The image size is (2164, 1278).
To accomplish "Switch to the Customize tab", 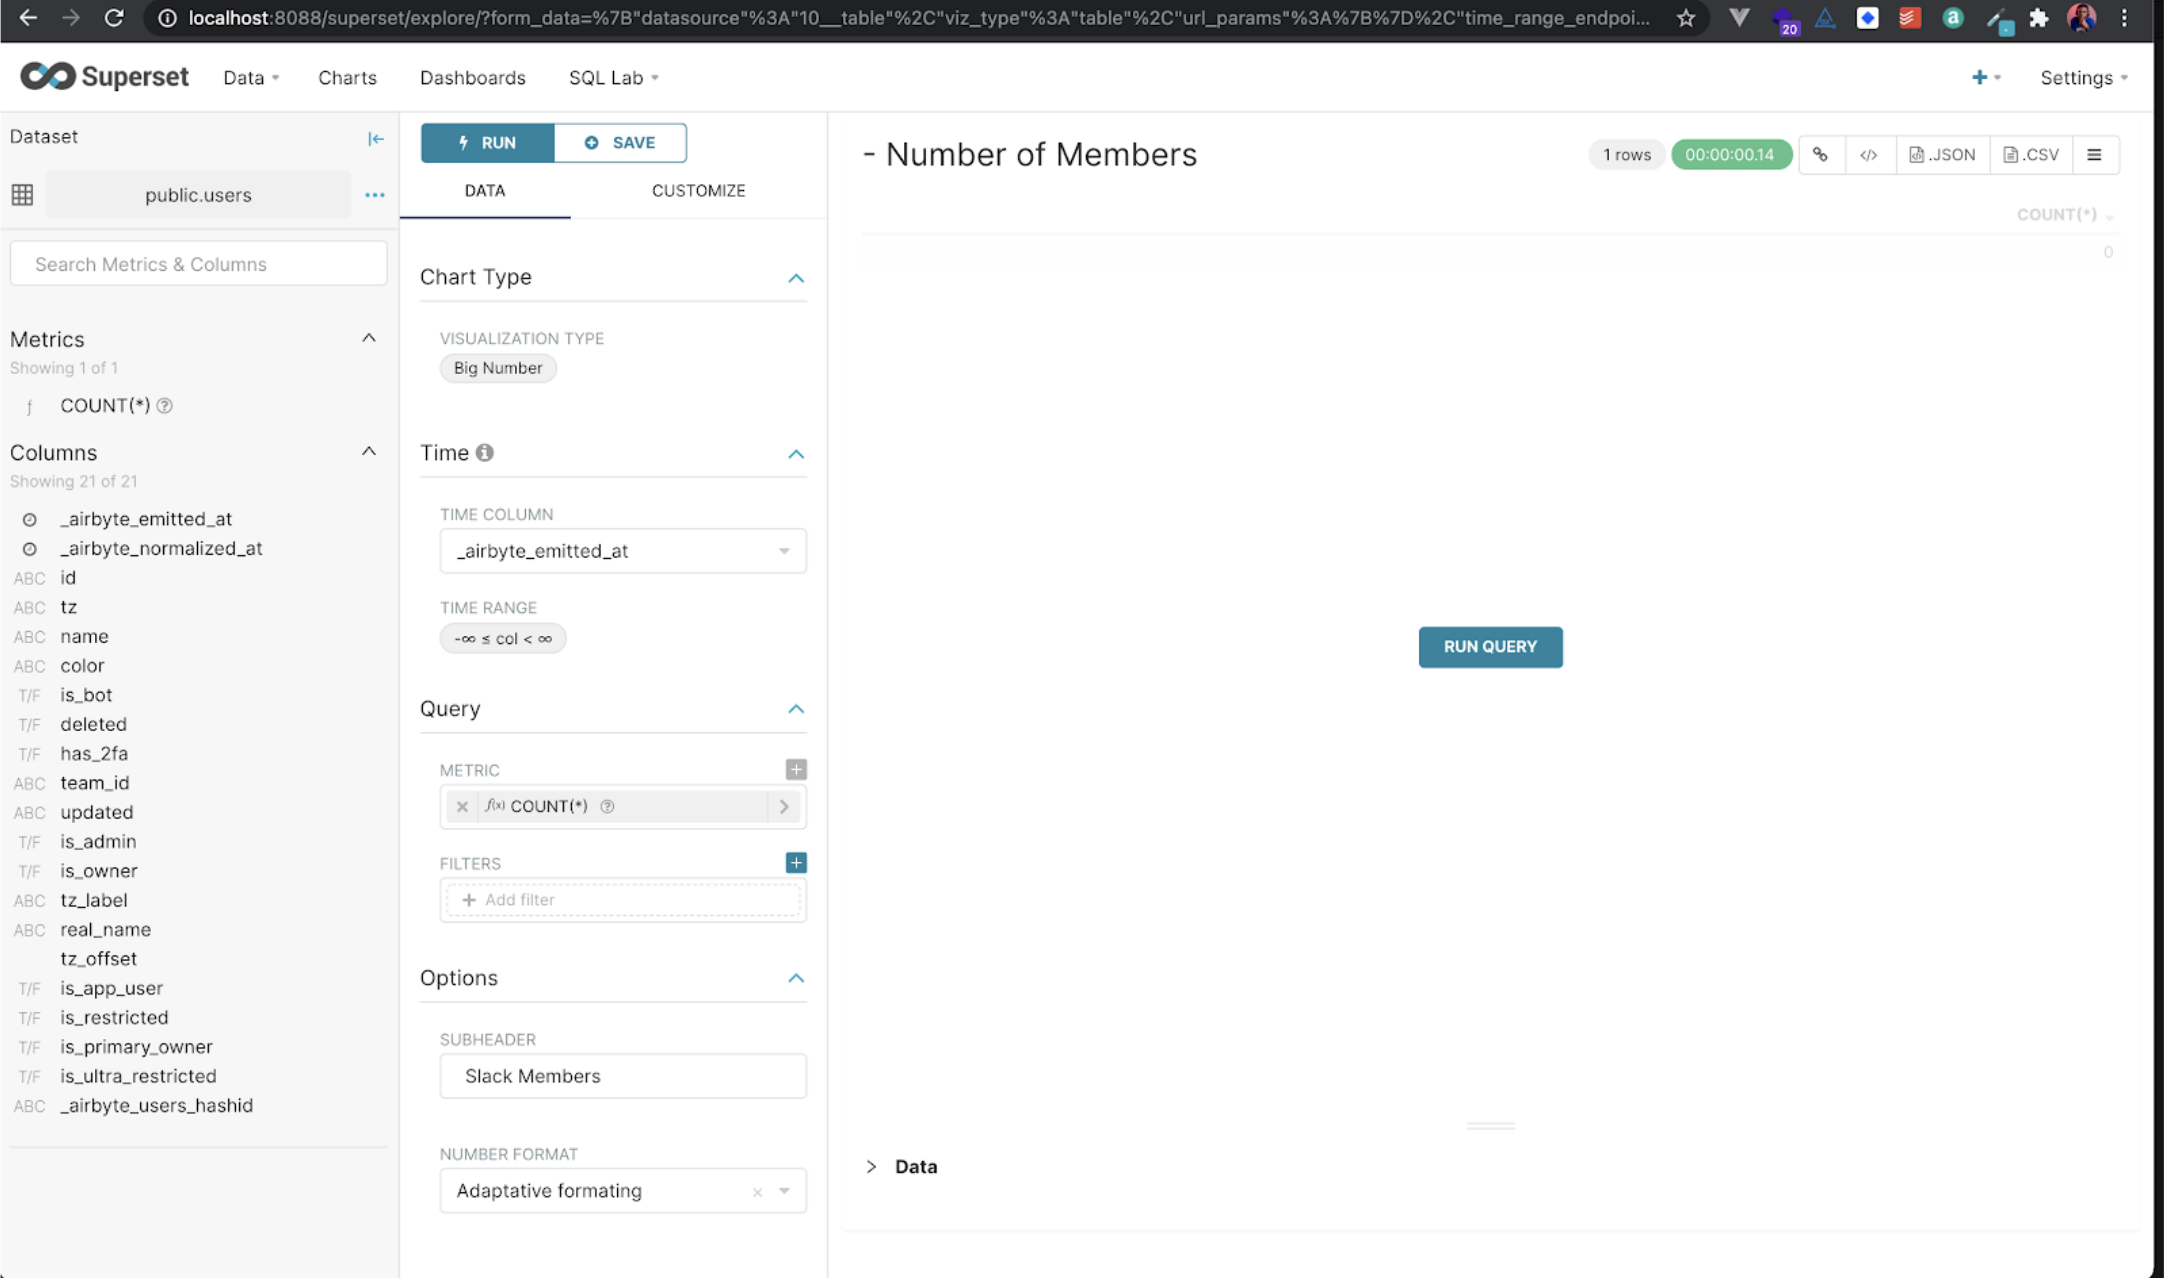I will [698, 191].
